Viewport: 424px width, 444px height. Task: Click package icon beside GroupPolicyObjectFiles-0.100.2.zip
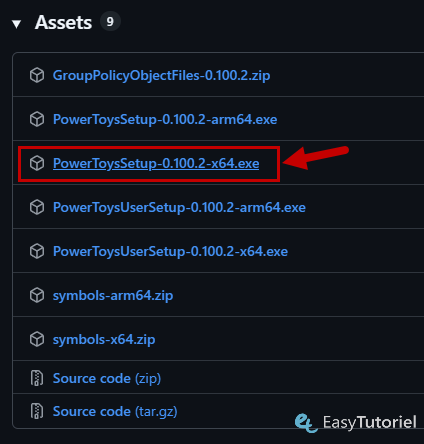37,75
